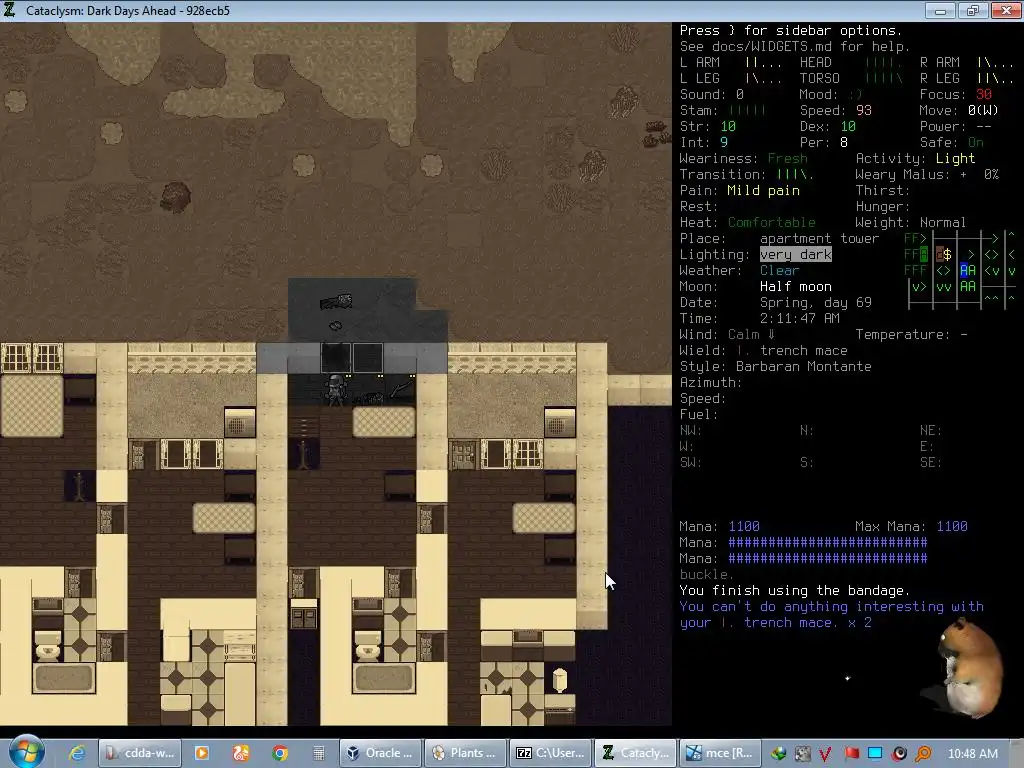Click the 'apartment tower' place text

[820, 238]
